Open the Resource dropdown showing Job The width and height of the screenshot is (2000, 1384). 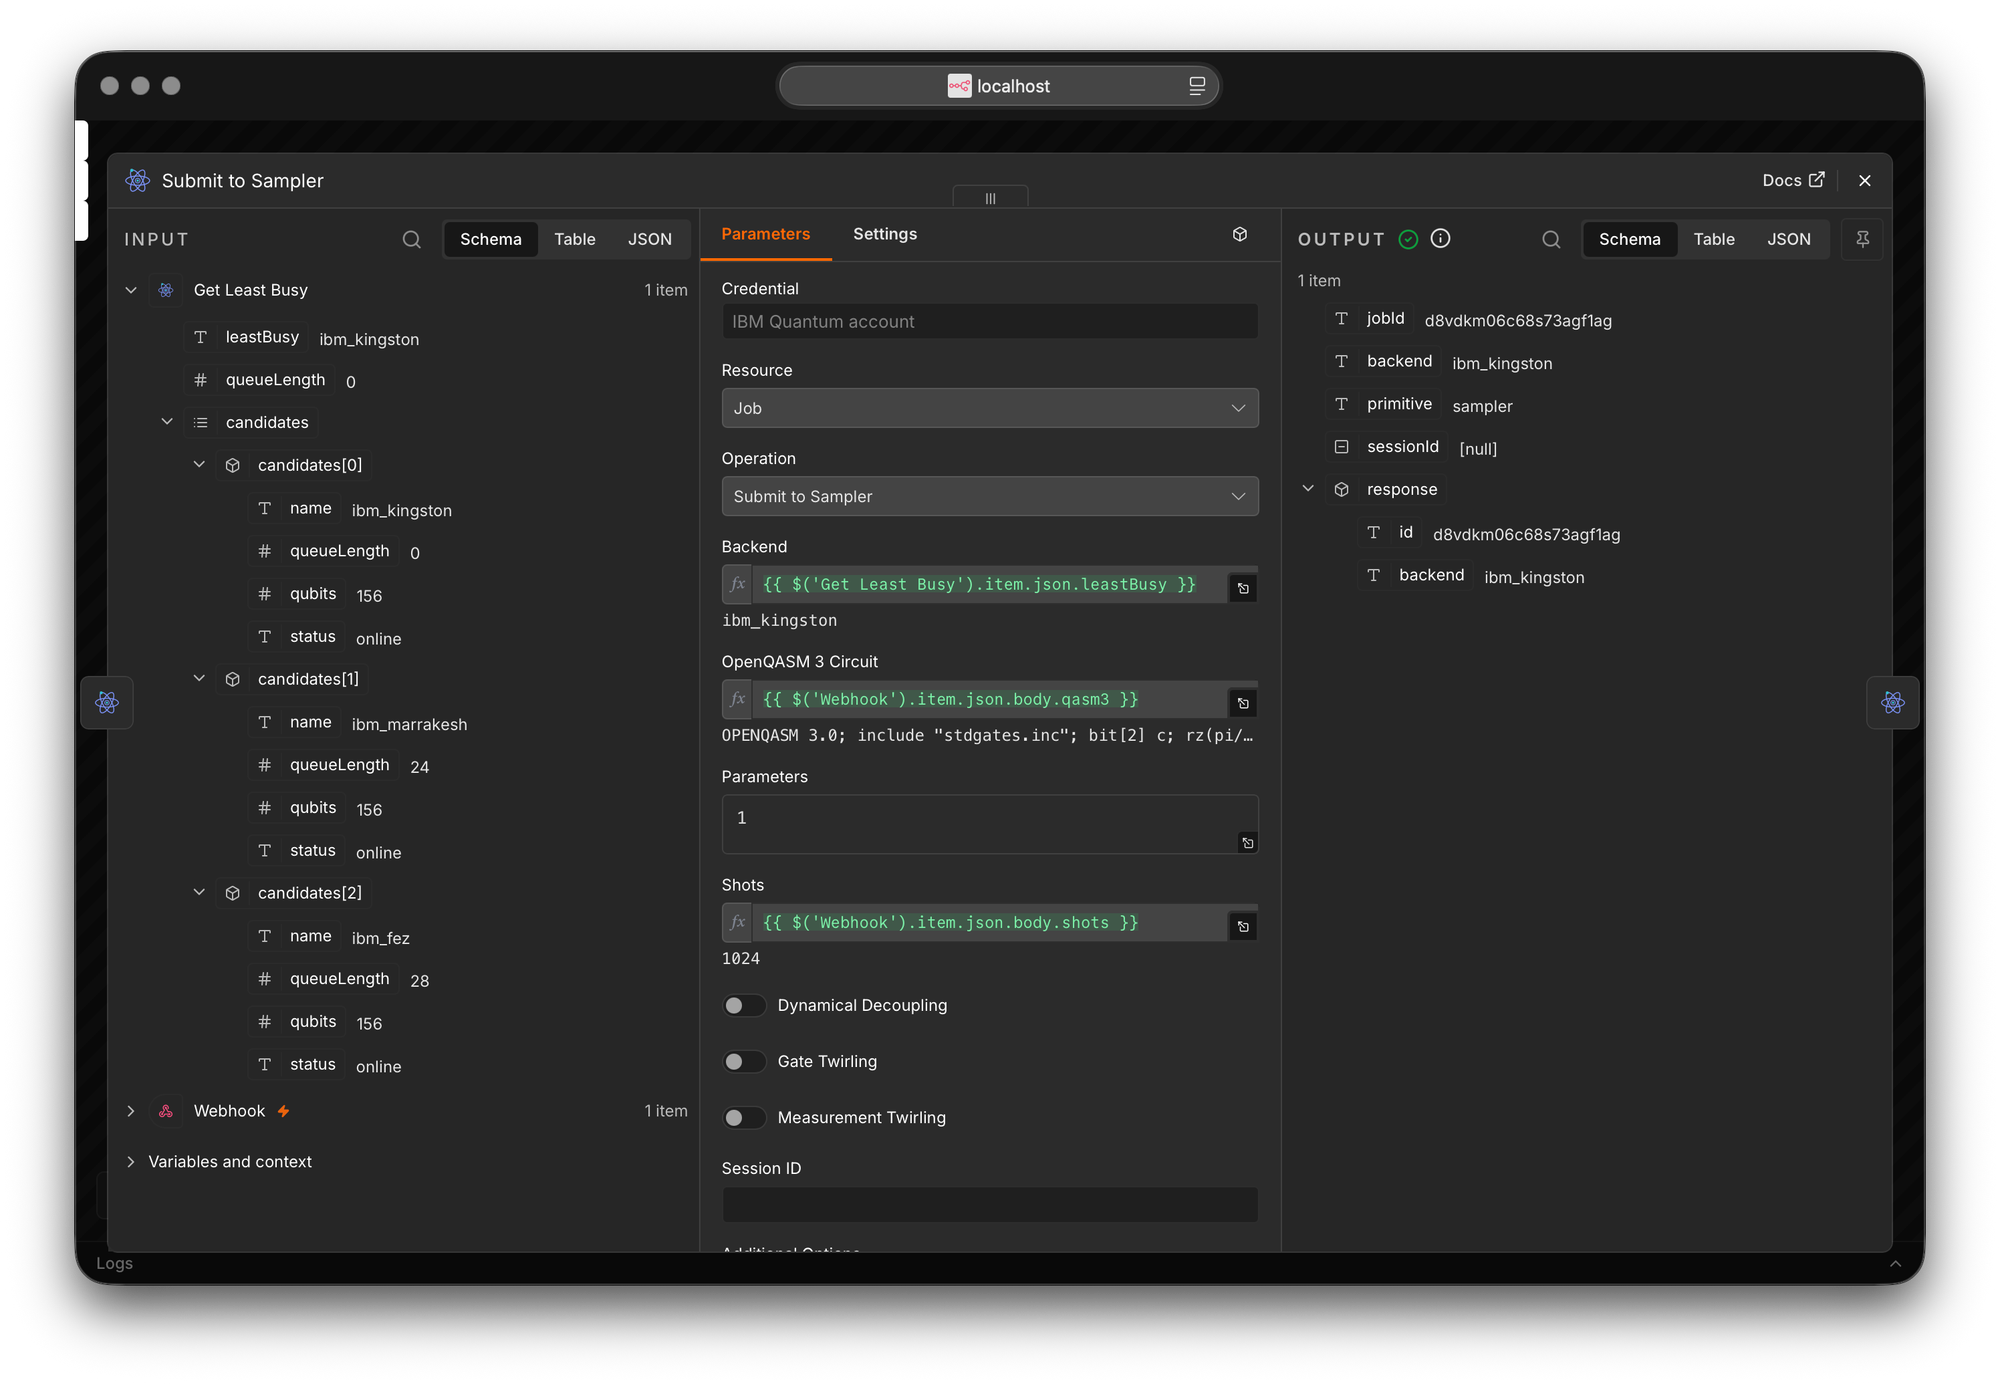click(990, 408)
